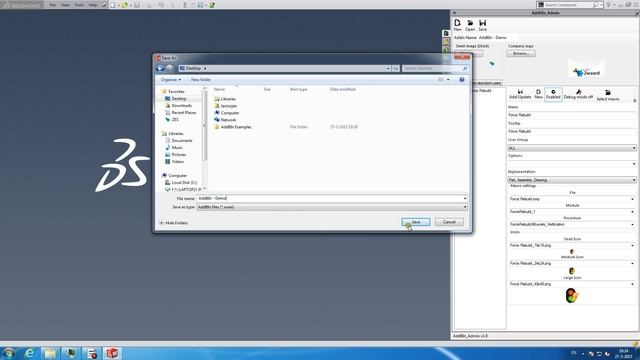Screen dimensions: 640x360
Task: Click the New icon at top of Admin panel
Action: [458, 25]
